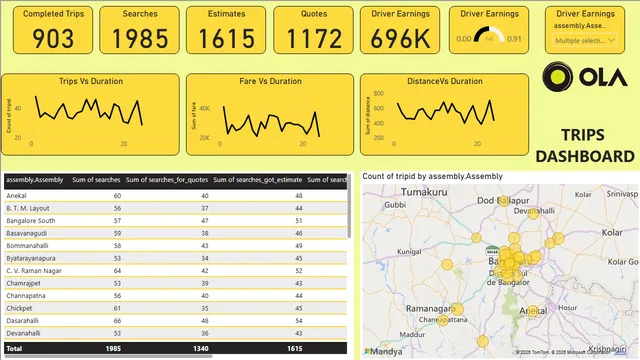
Task: Click the Total estimate value 1615
Action: (x=294, y=349)
